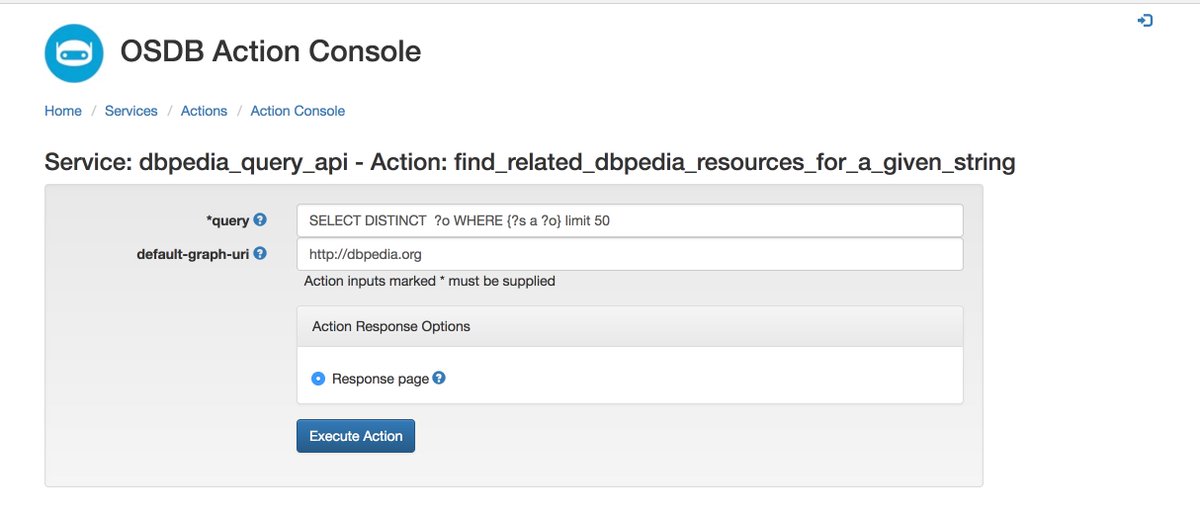Click the 'Action inputs marked * must be supplied' note
The height and width of the screenshot is (516, 1200).
tap(430, 281)
